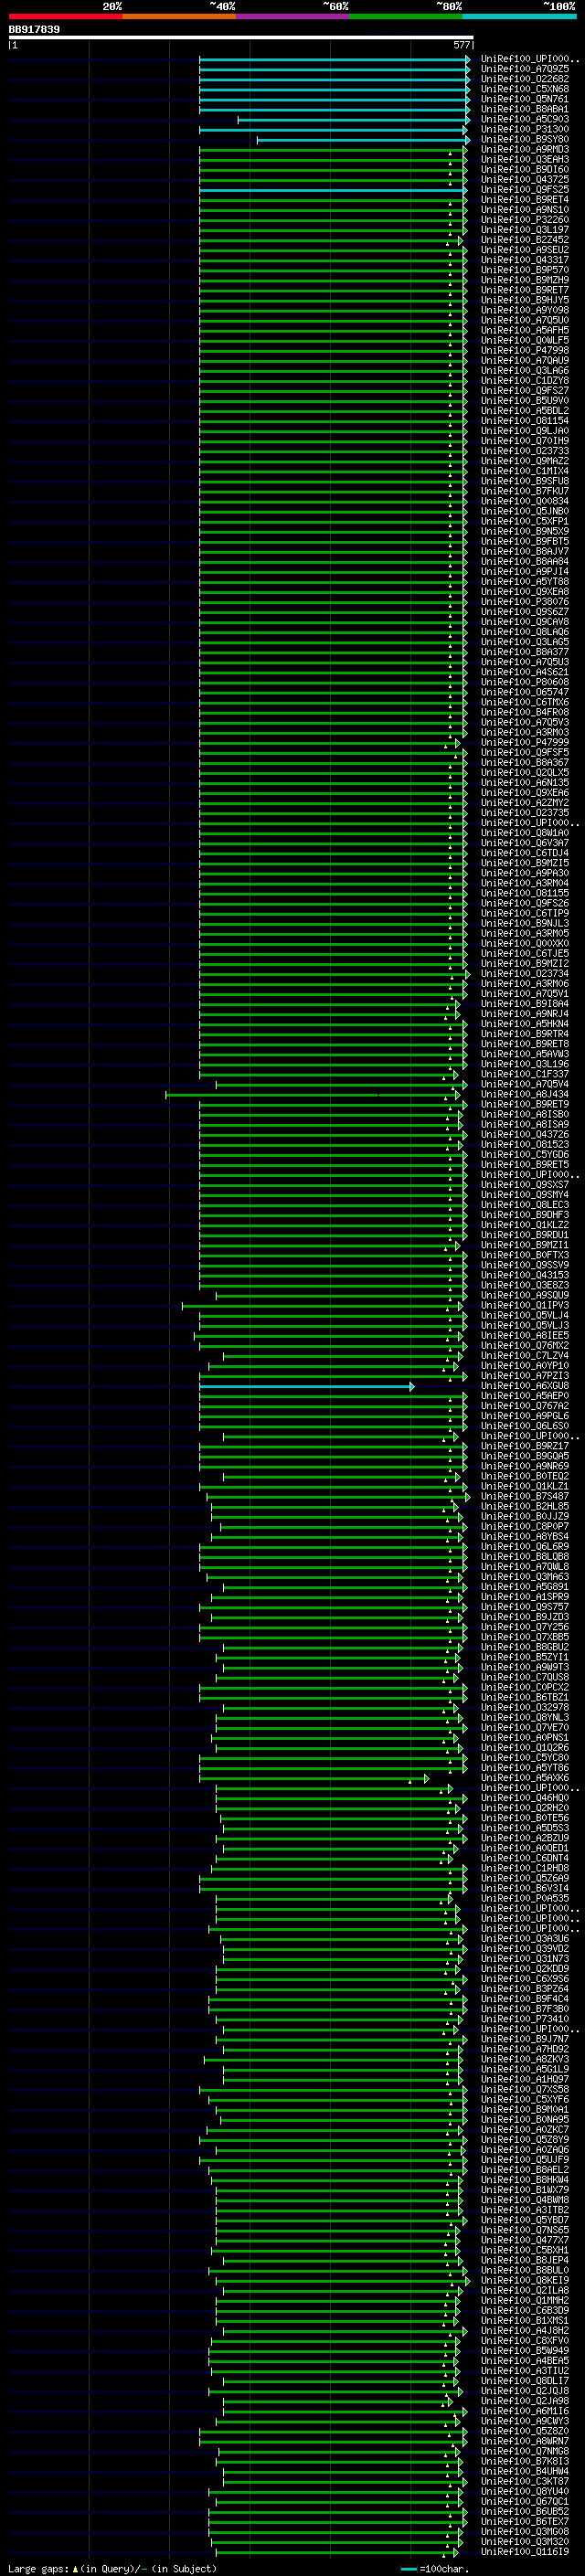This screenshot has height=2576, width=585.
Task: Select row label UniRef100_P32260
Action: point(525,220)
